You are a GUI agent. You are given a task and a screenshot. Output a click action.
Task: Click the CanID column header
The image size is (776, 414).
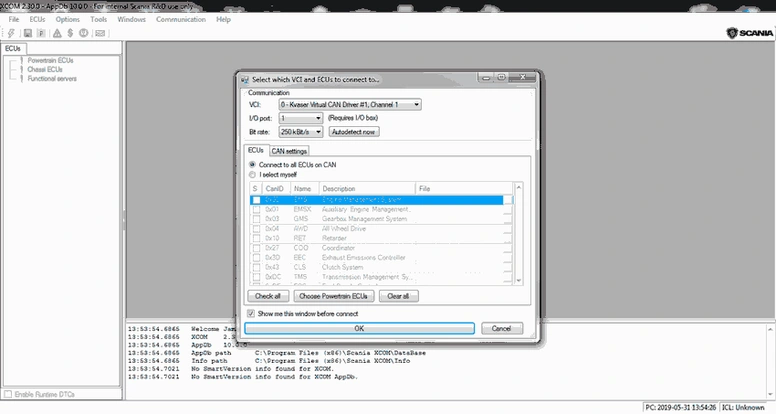click(x=276, y=188)
